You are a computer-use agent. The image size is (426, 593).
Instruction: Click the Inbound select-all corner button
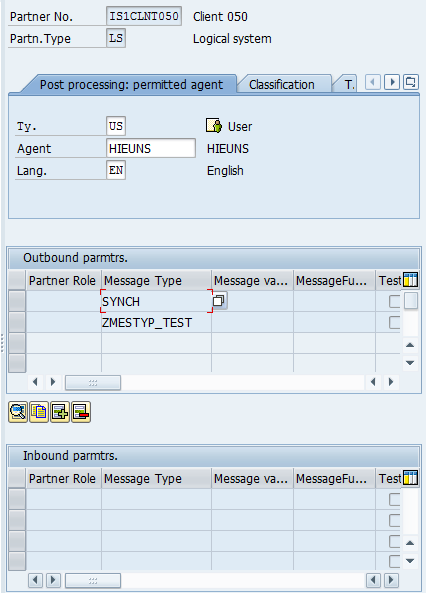click(17, 478)
